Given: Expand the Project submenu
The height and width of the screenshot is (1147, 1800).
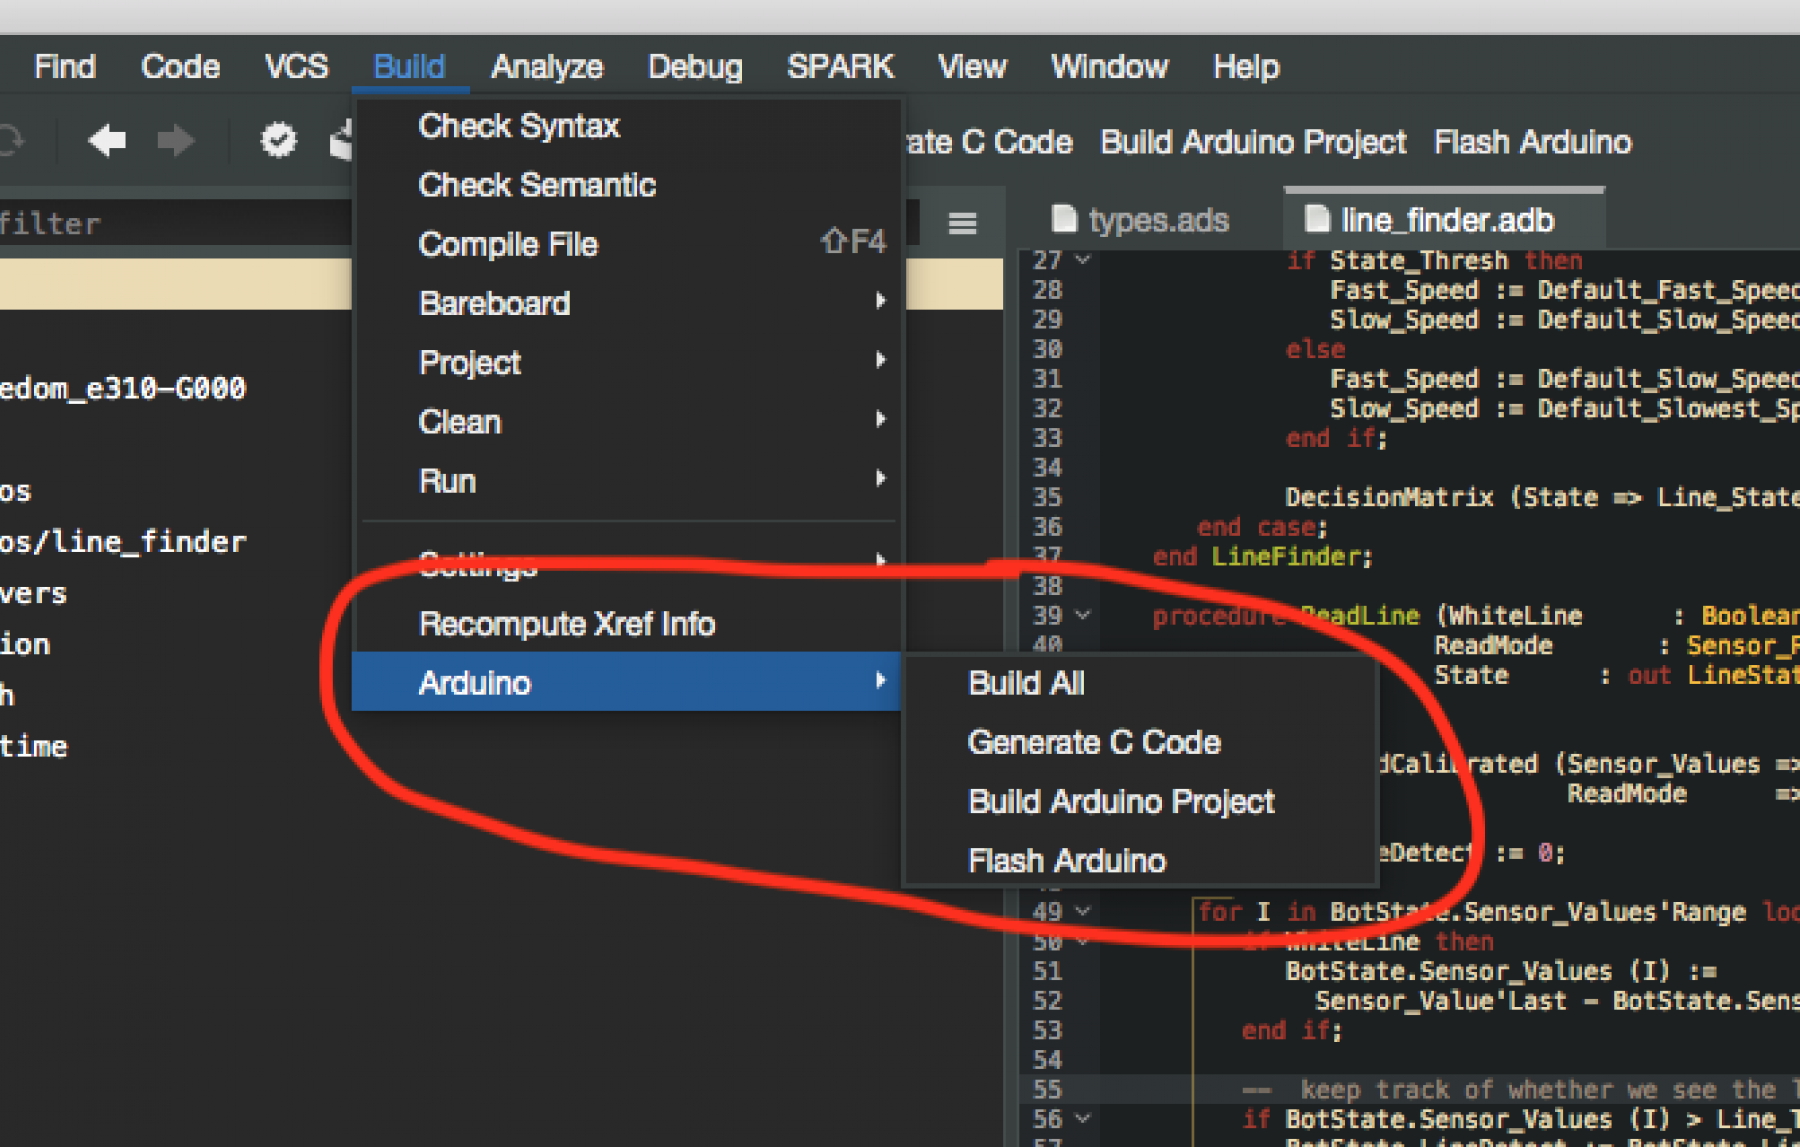Looking at the screenshot, I should click(x=628, y=362).
